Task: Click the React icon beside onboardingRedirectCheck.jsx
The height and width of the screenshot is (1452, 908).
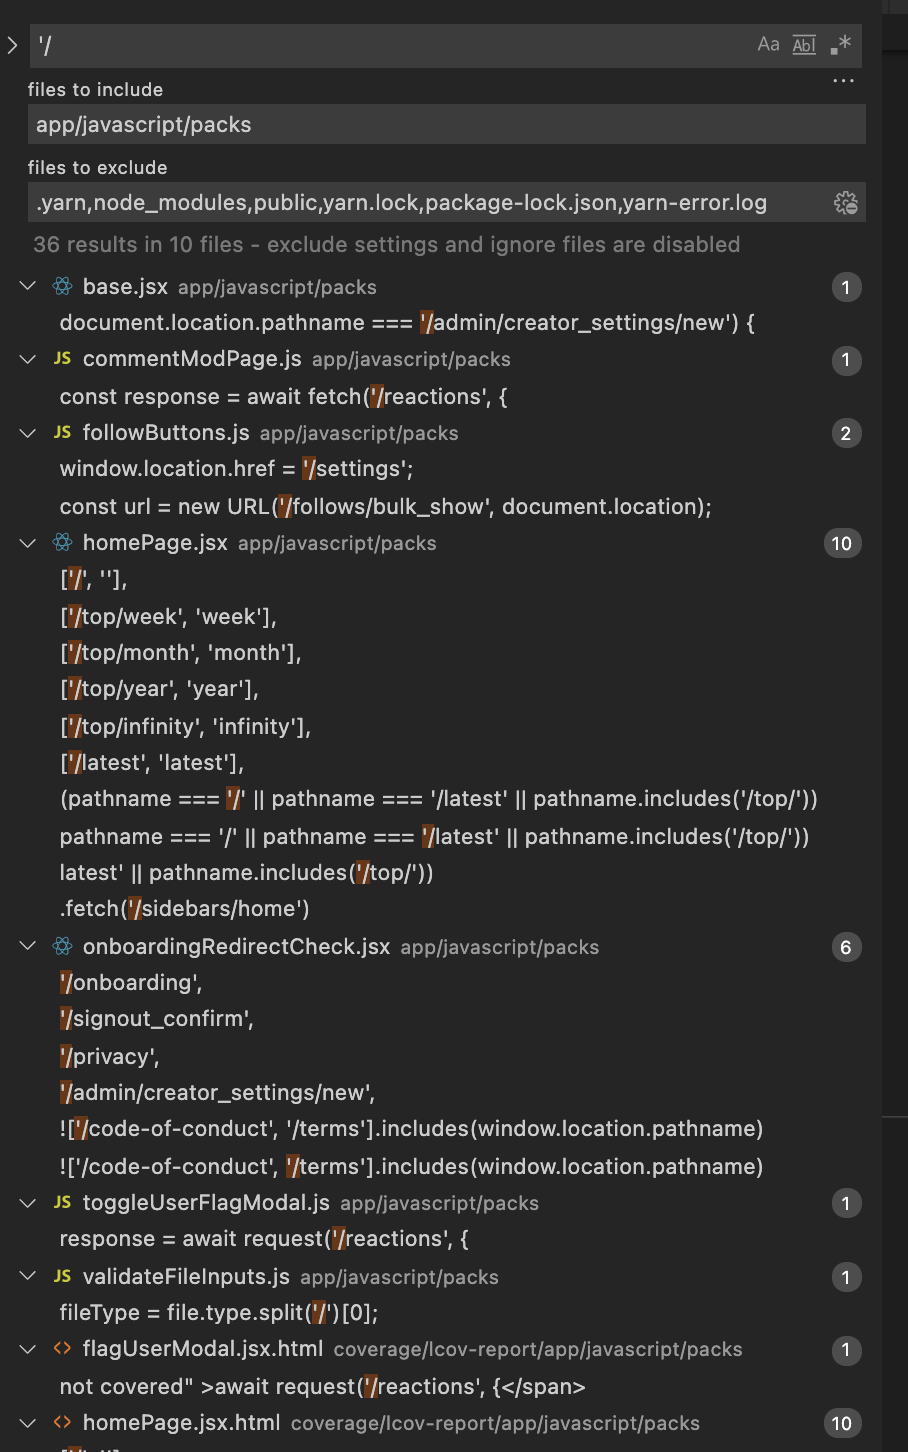Action: (64, 947)
